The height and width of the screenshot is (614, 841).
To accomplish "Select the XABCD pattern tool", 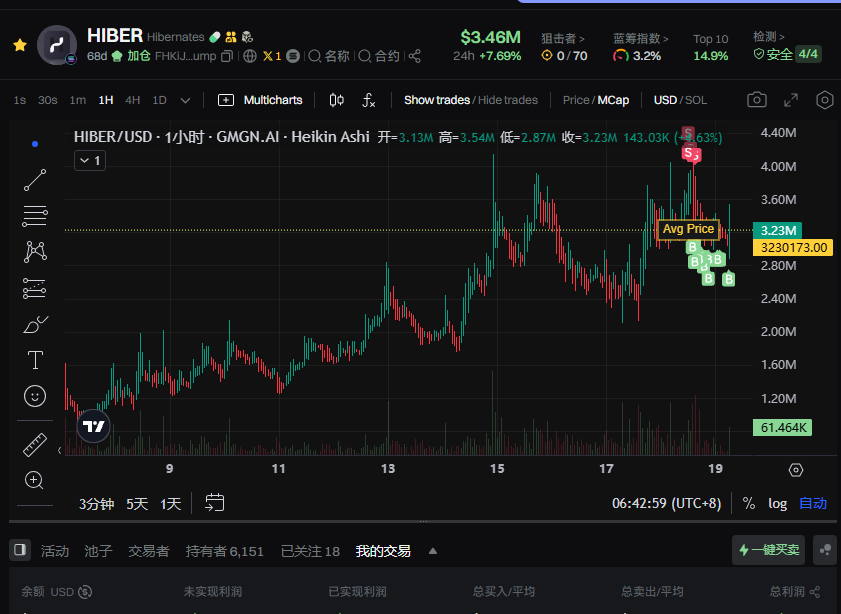I will point(35,251).
